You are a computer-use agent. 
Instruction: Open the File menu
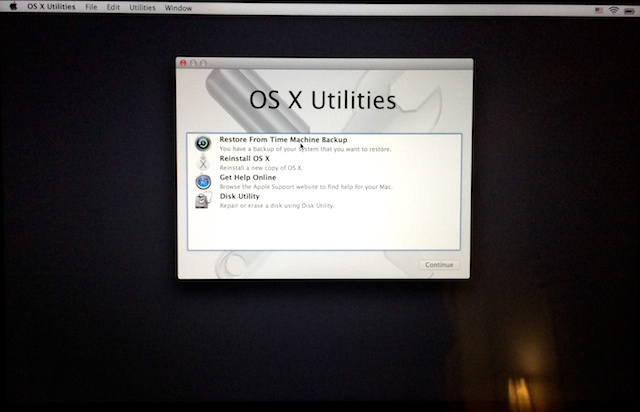(91, 7)
